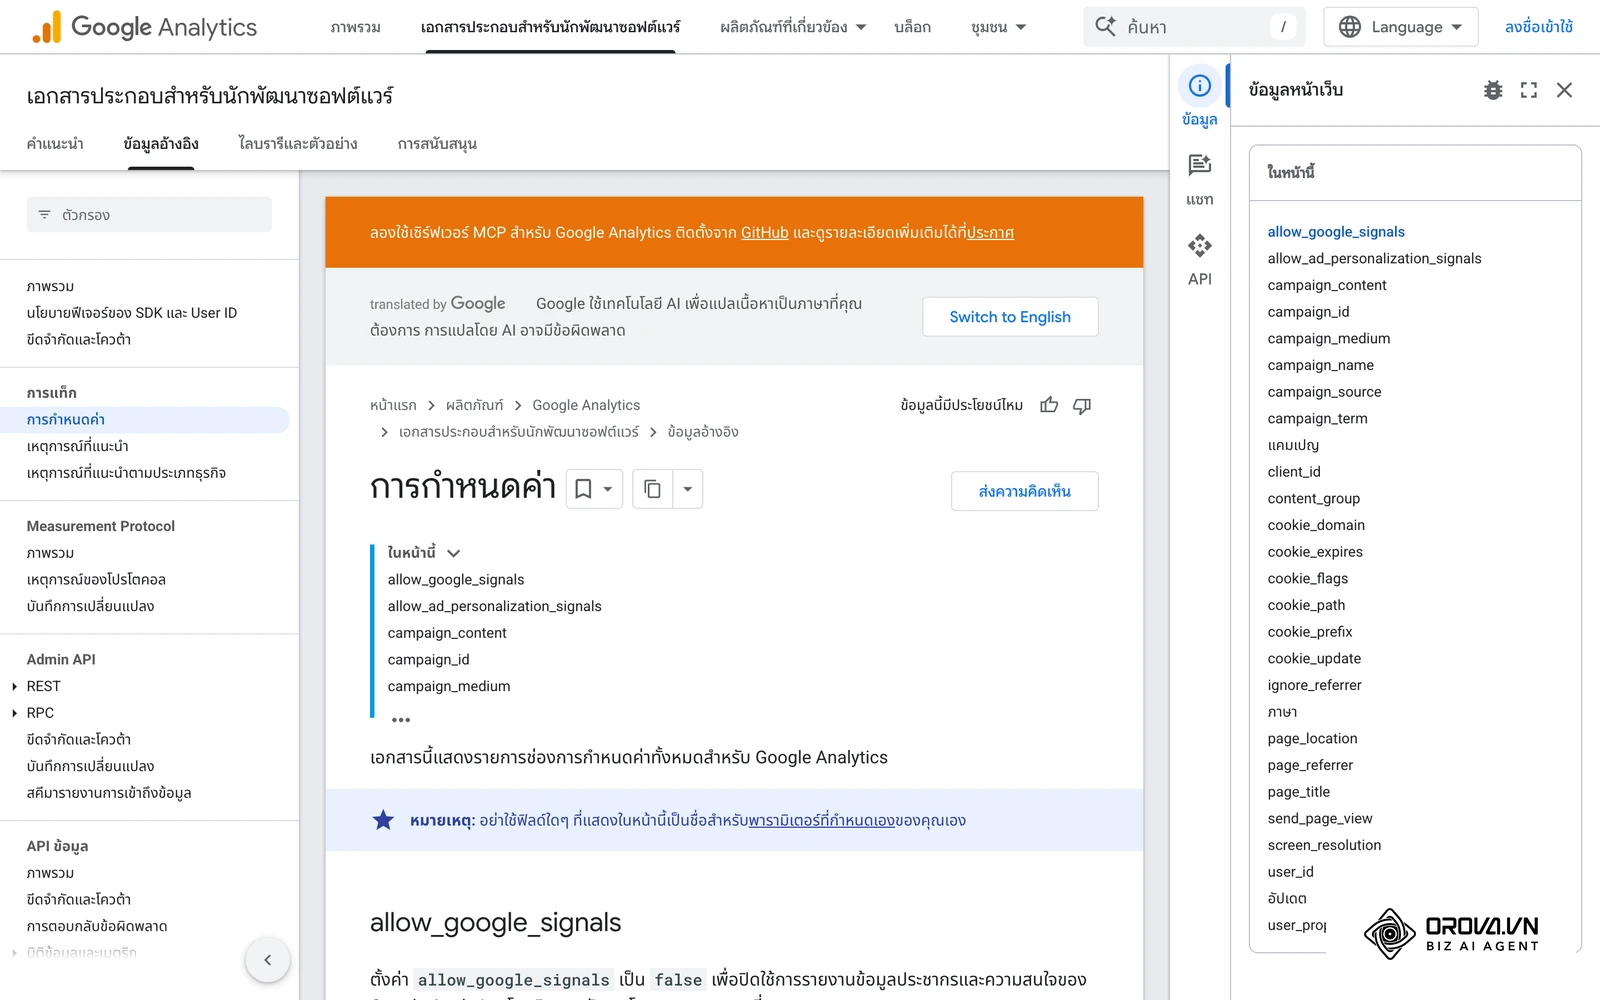Expand the REST tree item

coord(14,686)
